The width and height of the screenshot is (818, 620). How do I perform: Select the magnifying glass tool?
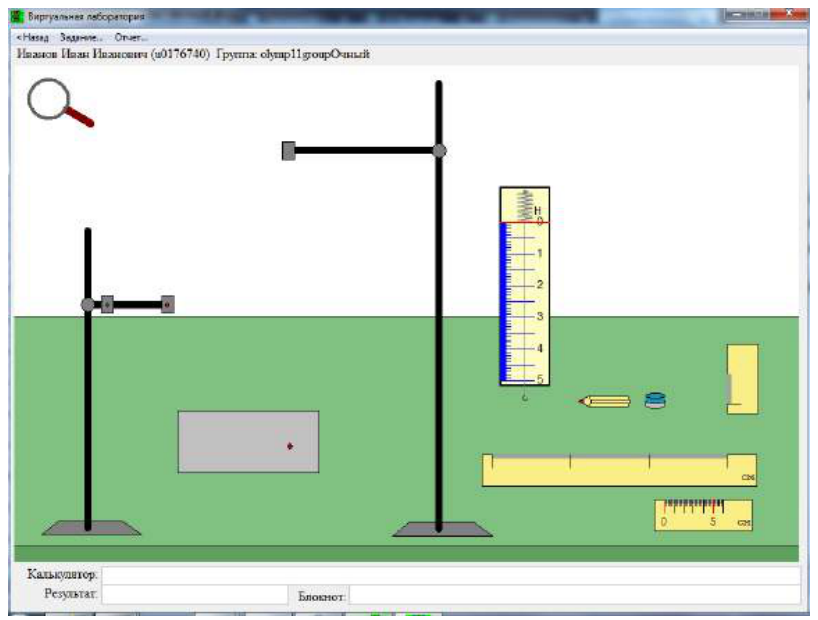(x=60, y=102)
